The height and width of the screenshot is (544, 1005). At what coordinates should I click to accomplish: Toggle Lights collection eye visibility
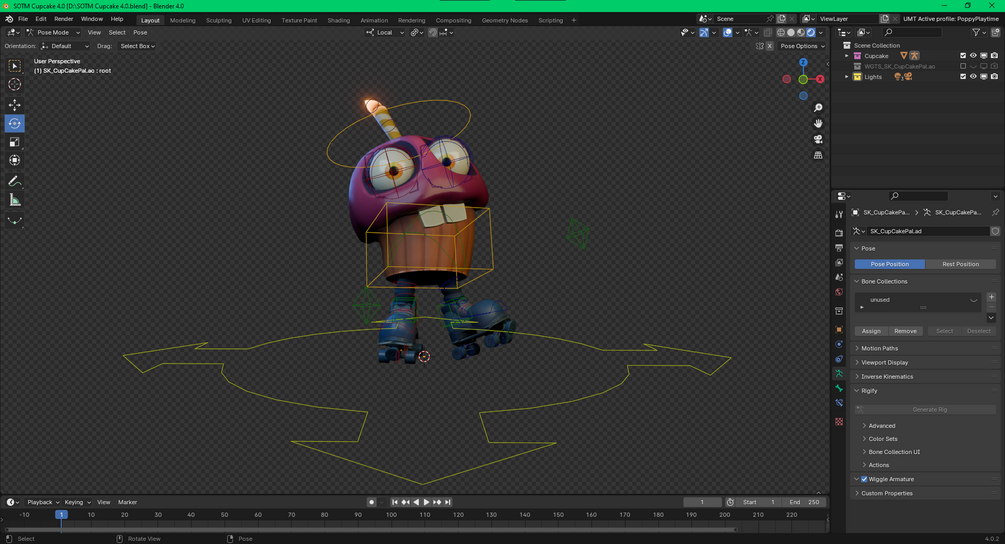tap(973, 77)
